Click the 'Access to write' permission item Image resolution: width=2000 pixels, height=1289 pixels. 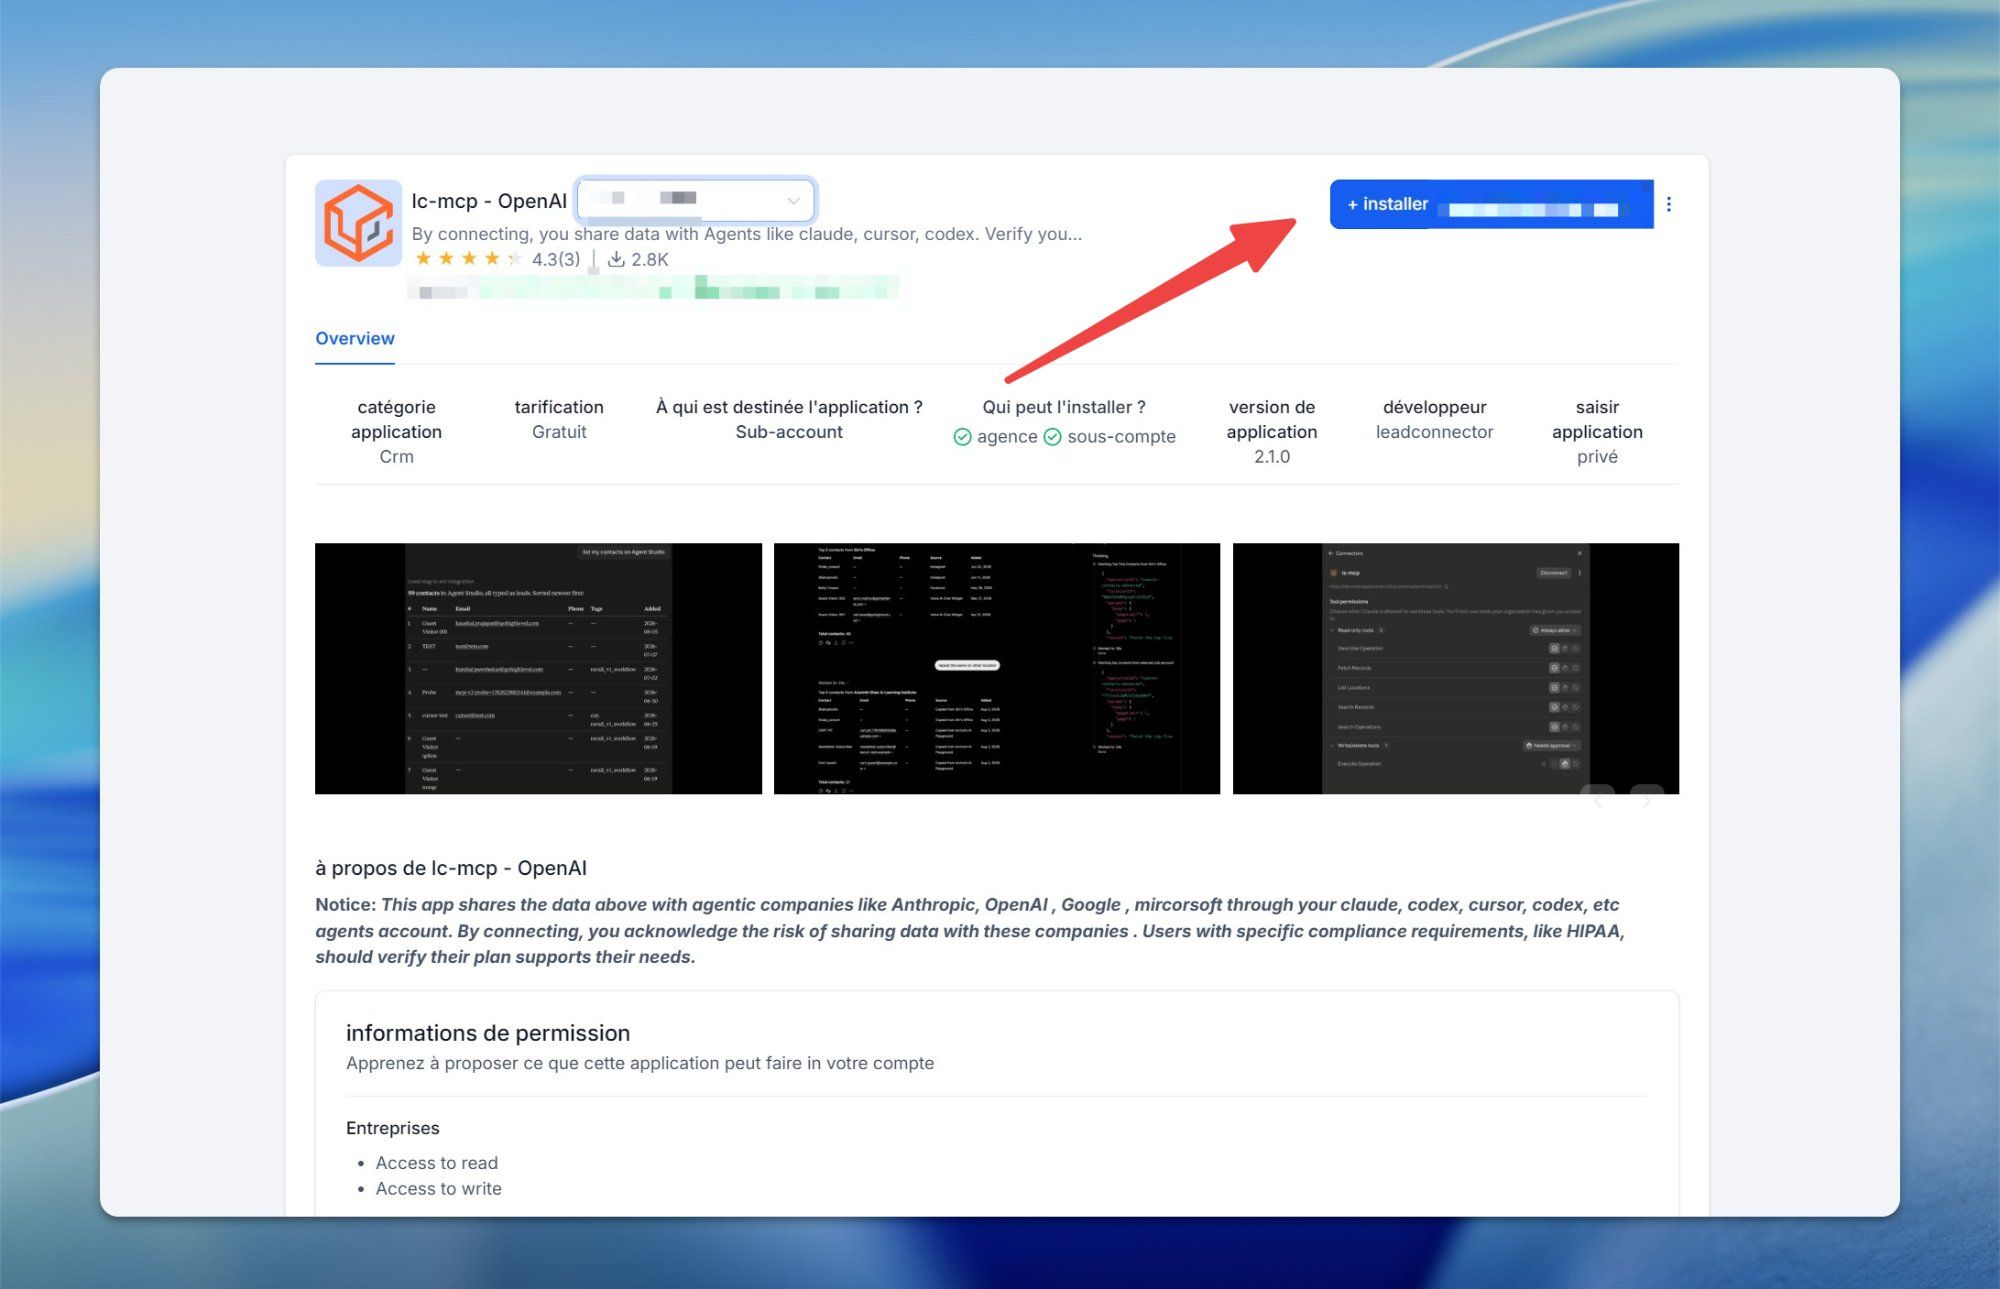[439, 1189]
